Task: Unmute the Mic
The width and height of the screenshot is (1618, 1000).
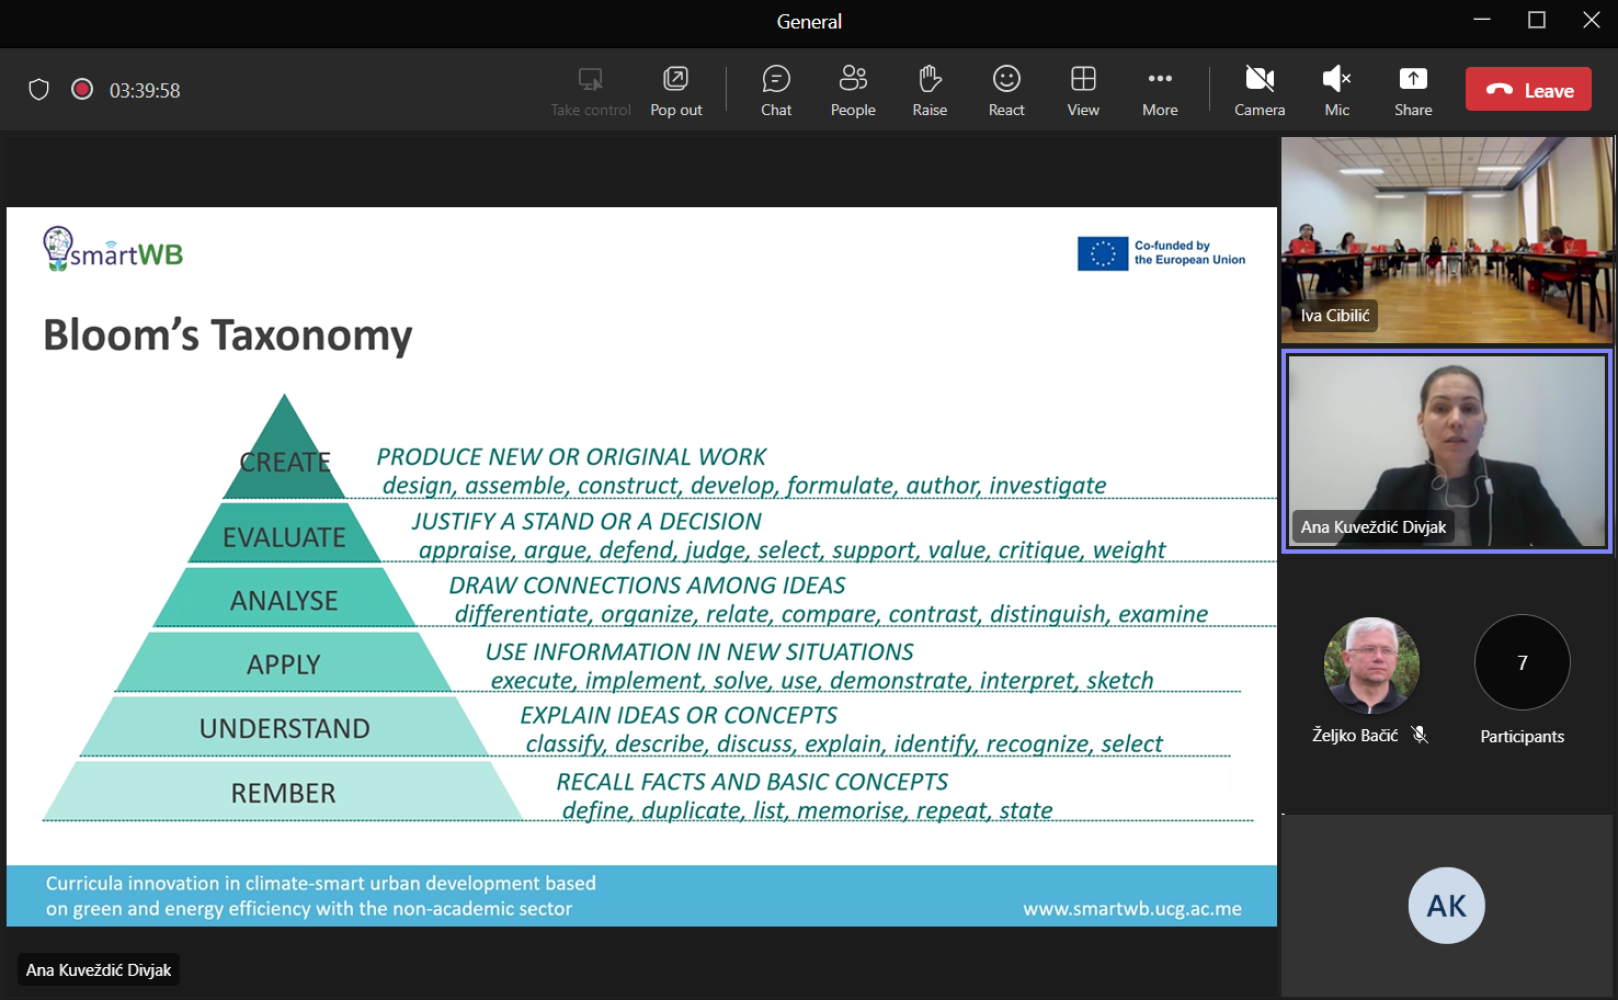Action: (1336, 90)
